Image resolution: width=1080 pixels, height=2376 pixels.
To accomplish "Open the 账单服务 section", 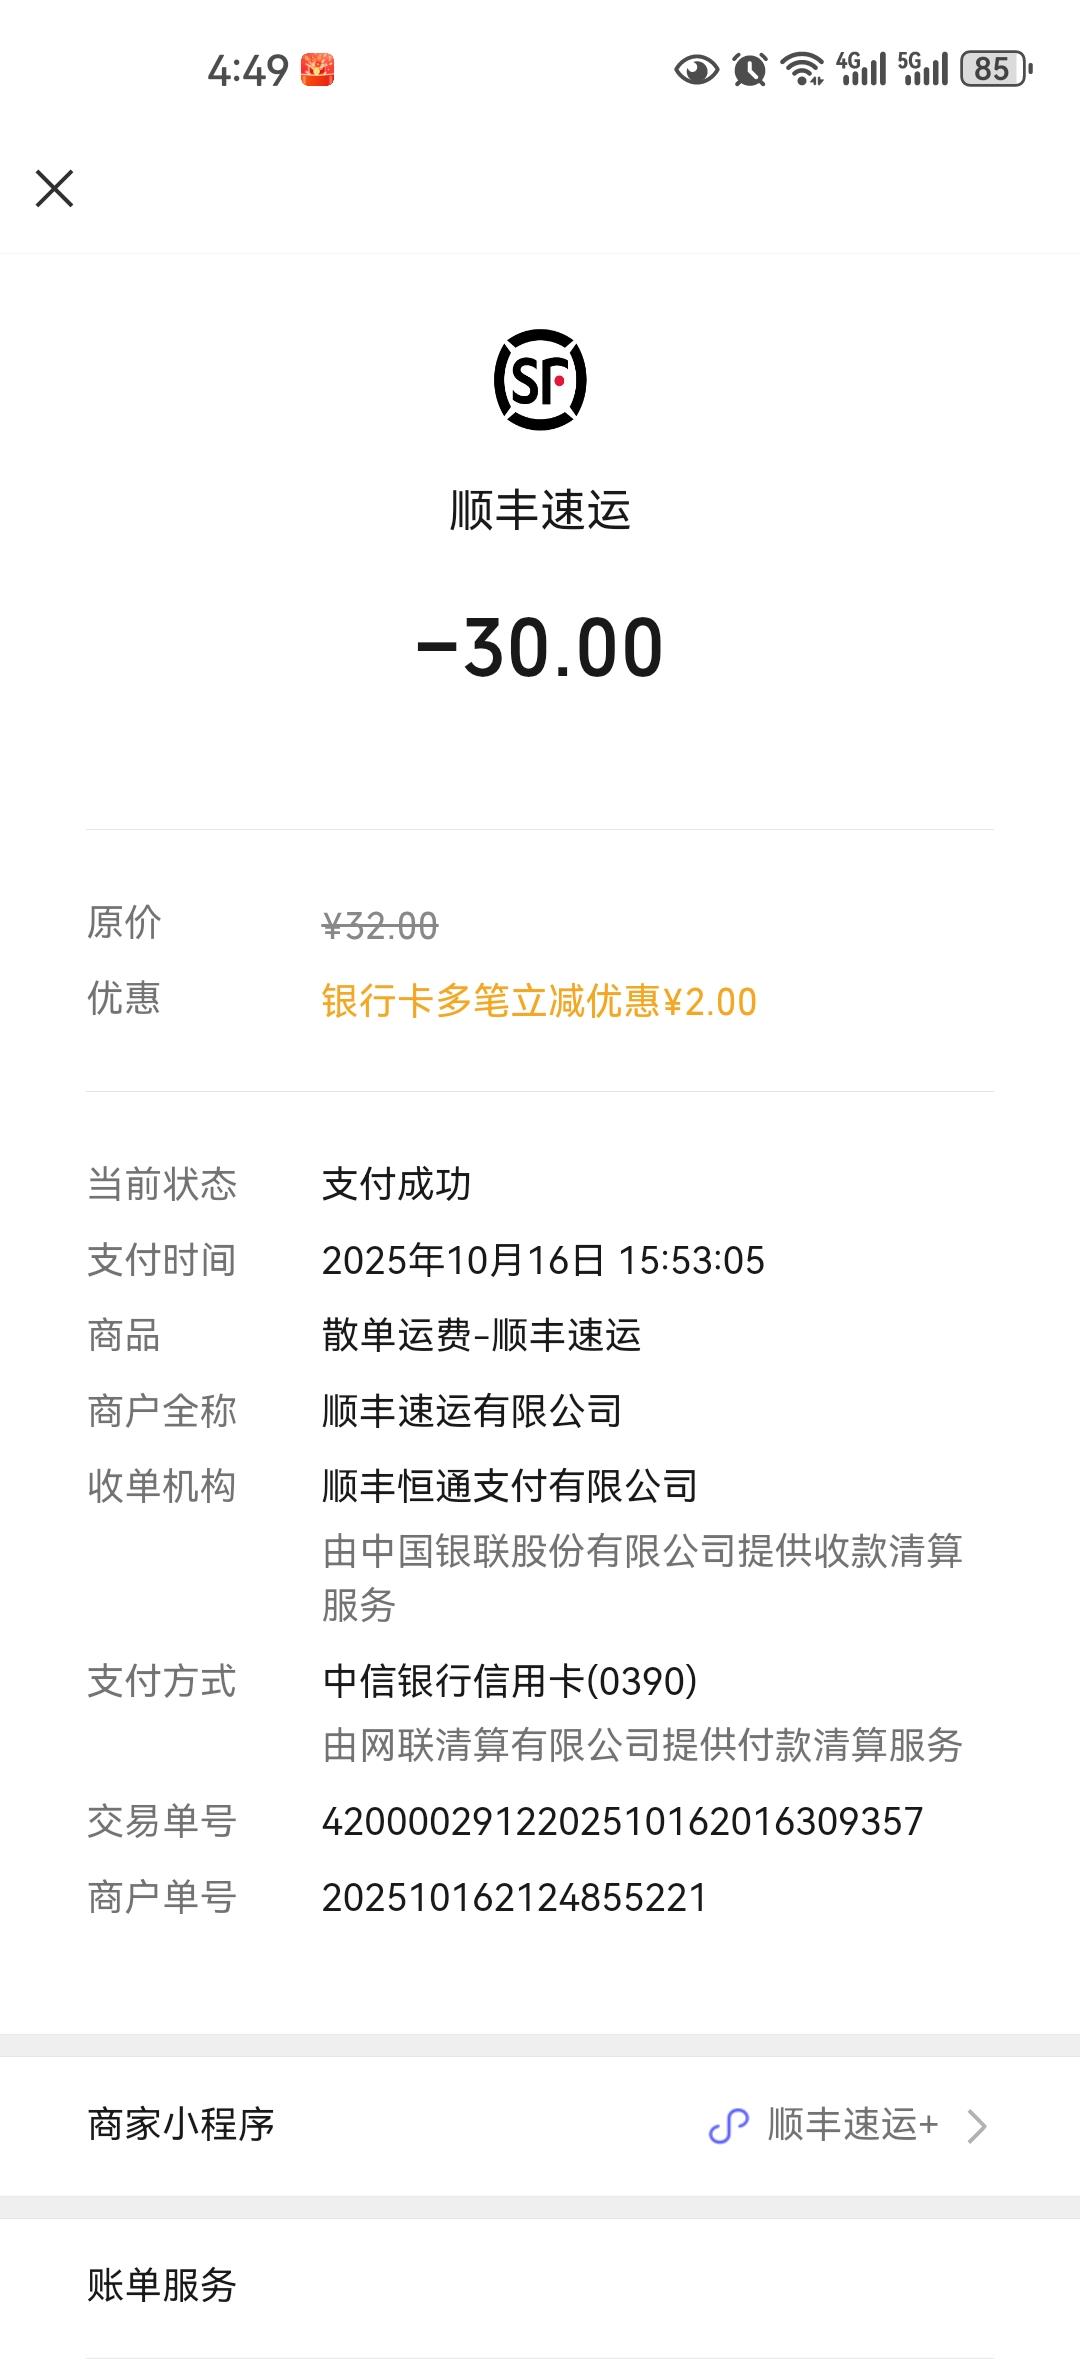I will 162,2285.
